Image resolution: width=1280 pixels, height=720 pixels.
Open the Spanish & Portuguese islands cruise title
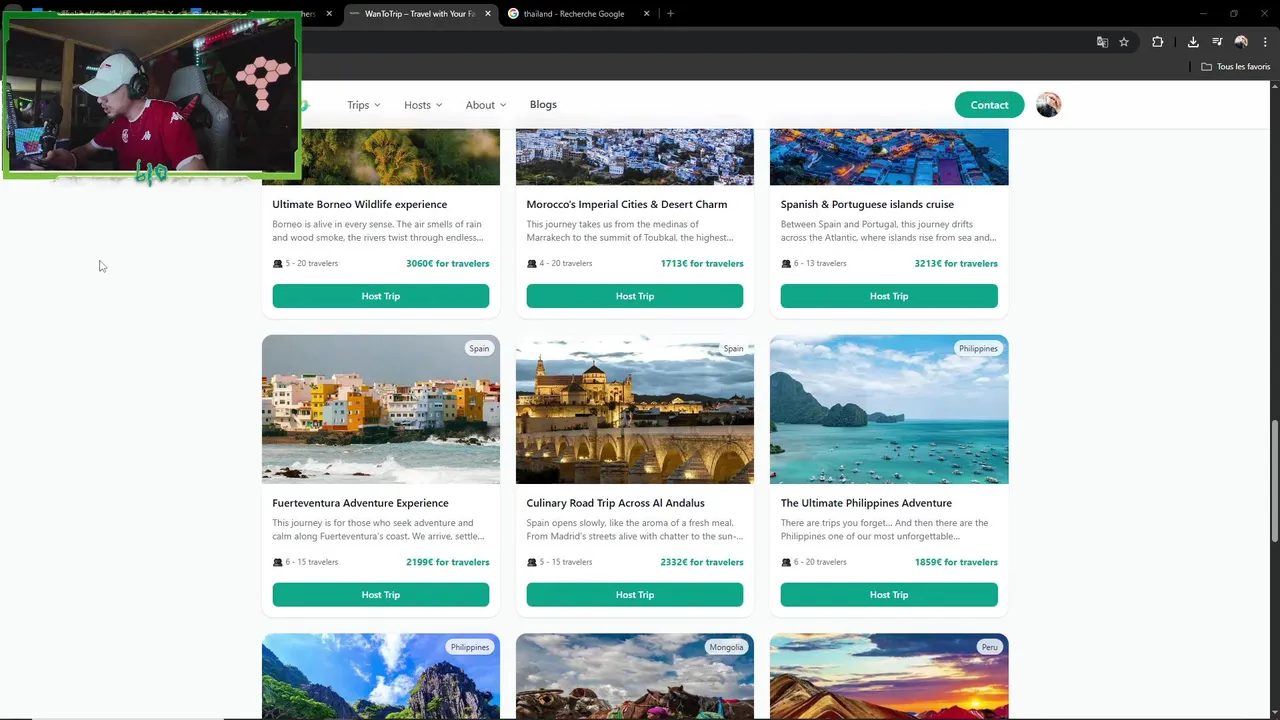[x=867, y=204]
